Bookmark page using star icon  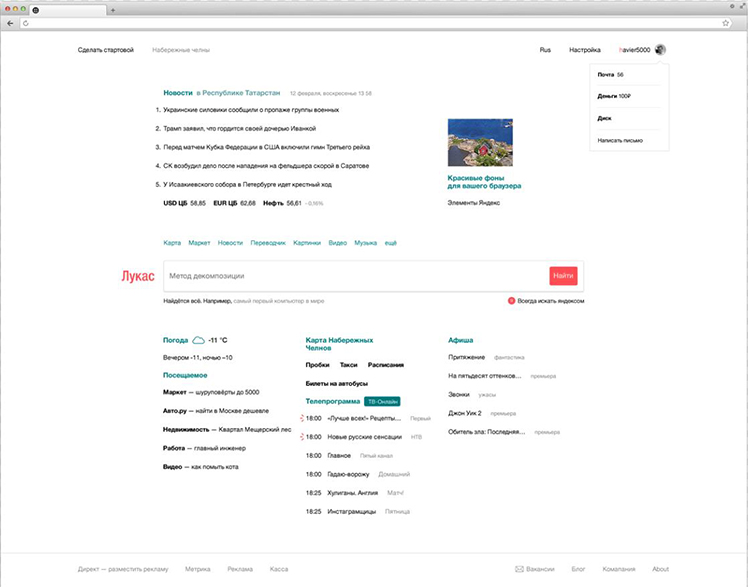(726, 23)
